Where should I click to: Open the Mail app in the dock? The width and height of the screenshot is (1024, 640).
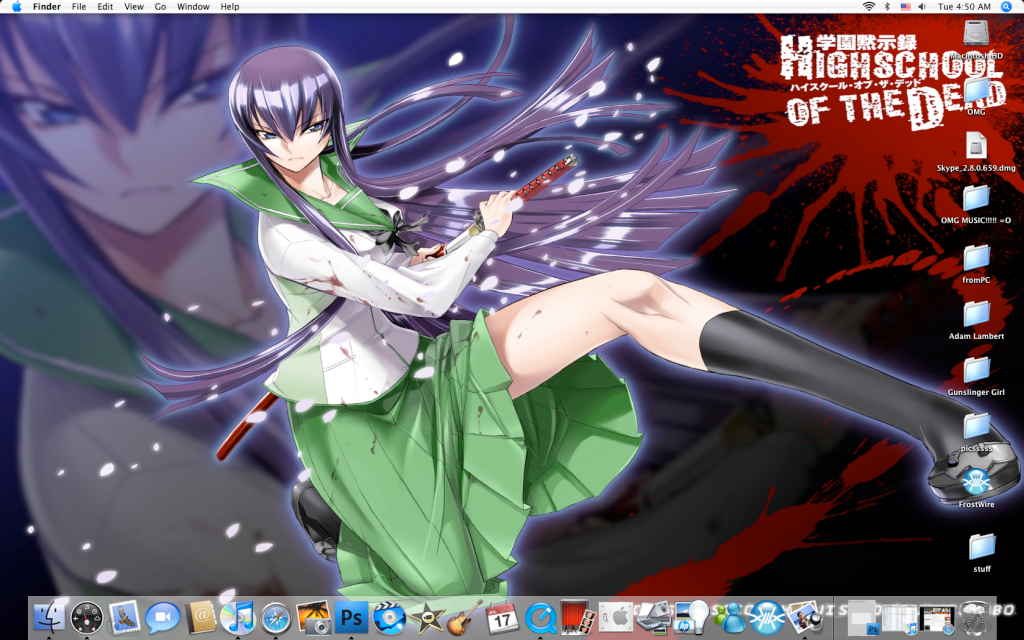click(124, 617)
